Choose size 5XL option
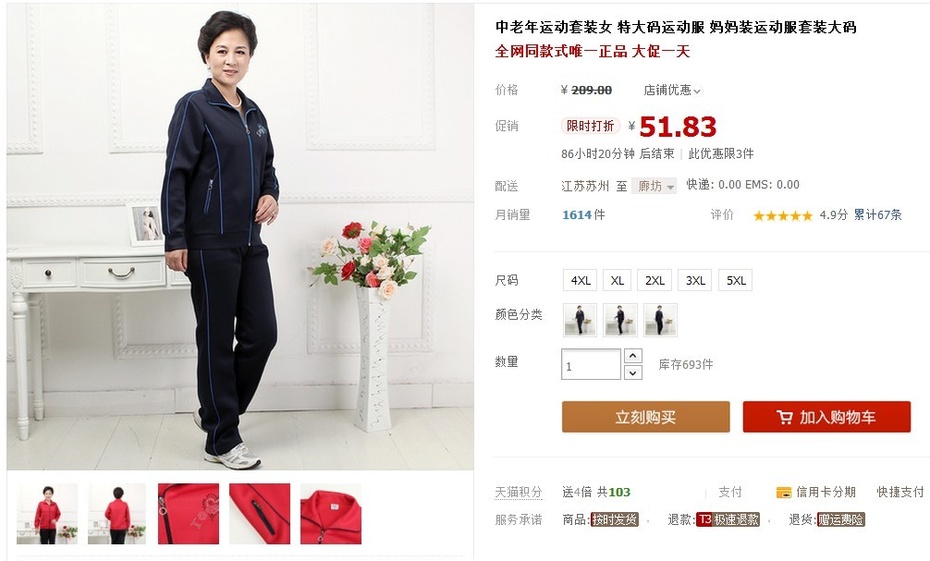930x561 pixels. click(735, 280)
